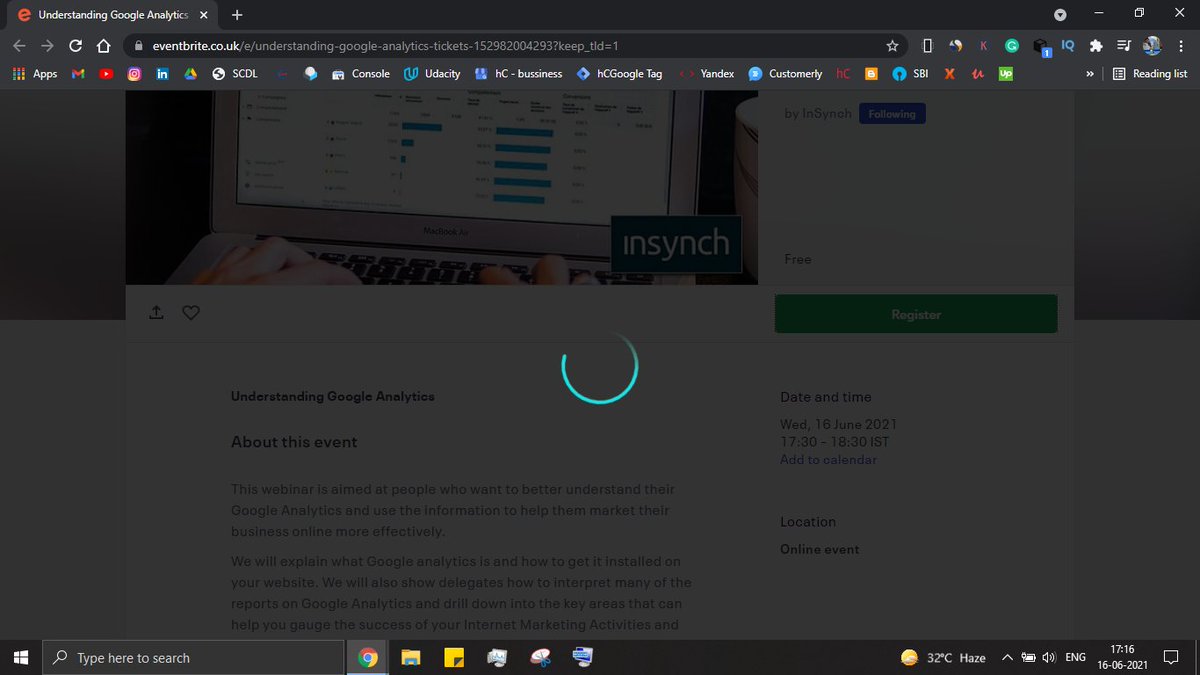Open the IQ extension icon

coord(1068,46)
